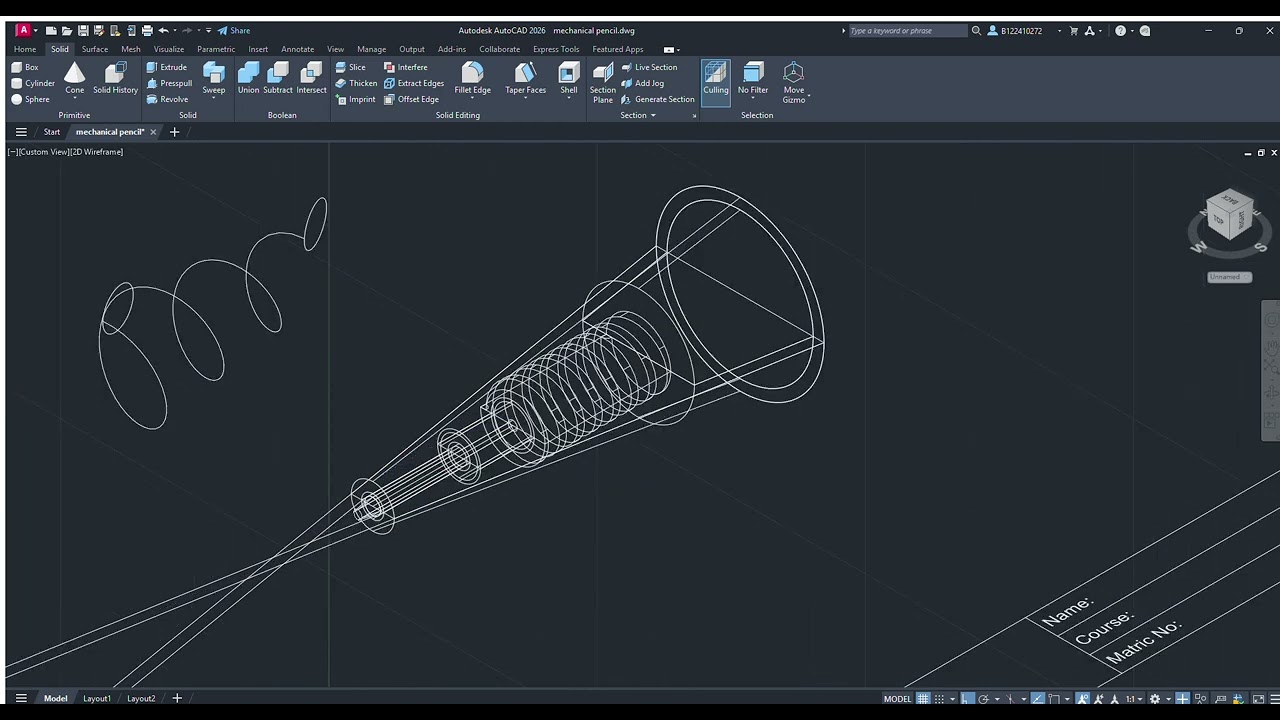1280x720 pixels.
Task: Apply the Intersect boolean tool
Action: click(311, 78)
